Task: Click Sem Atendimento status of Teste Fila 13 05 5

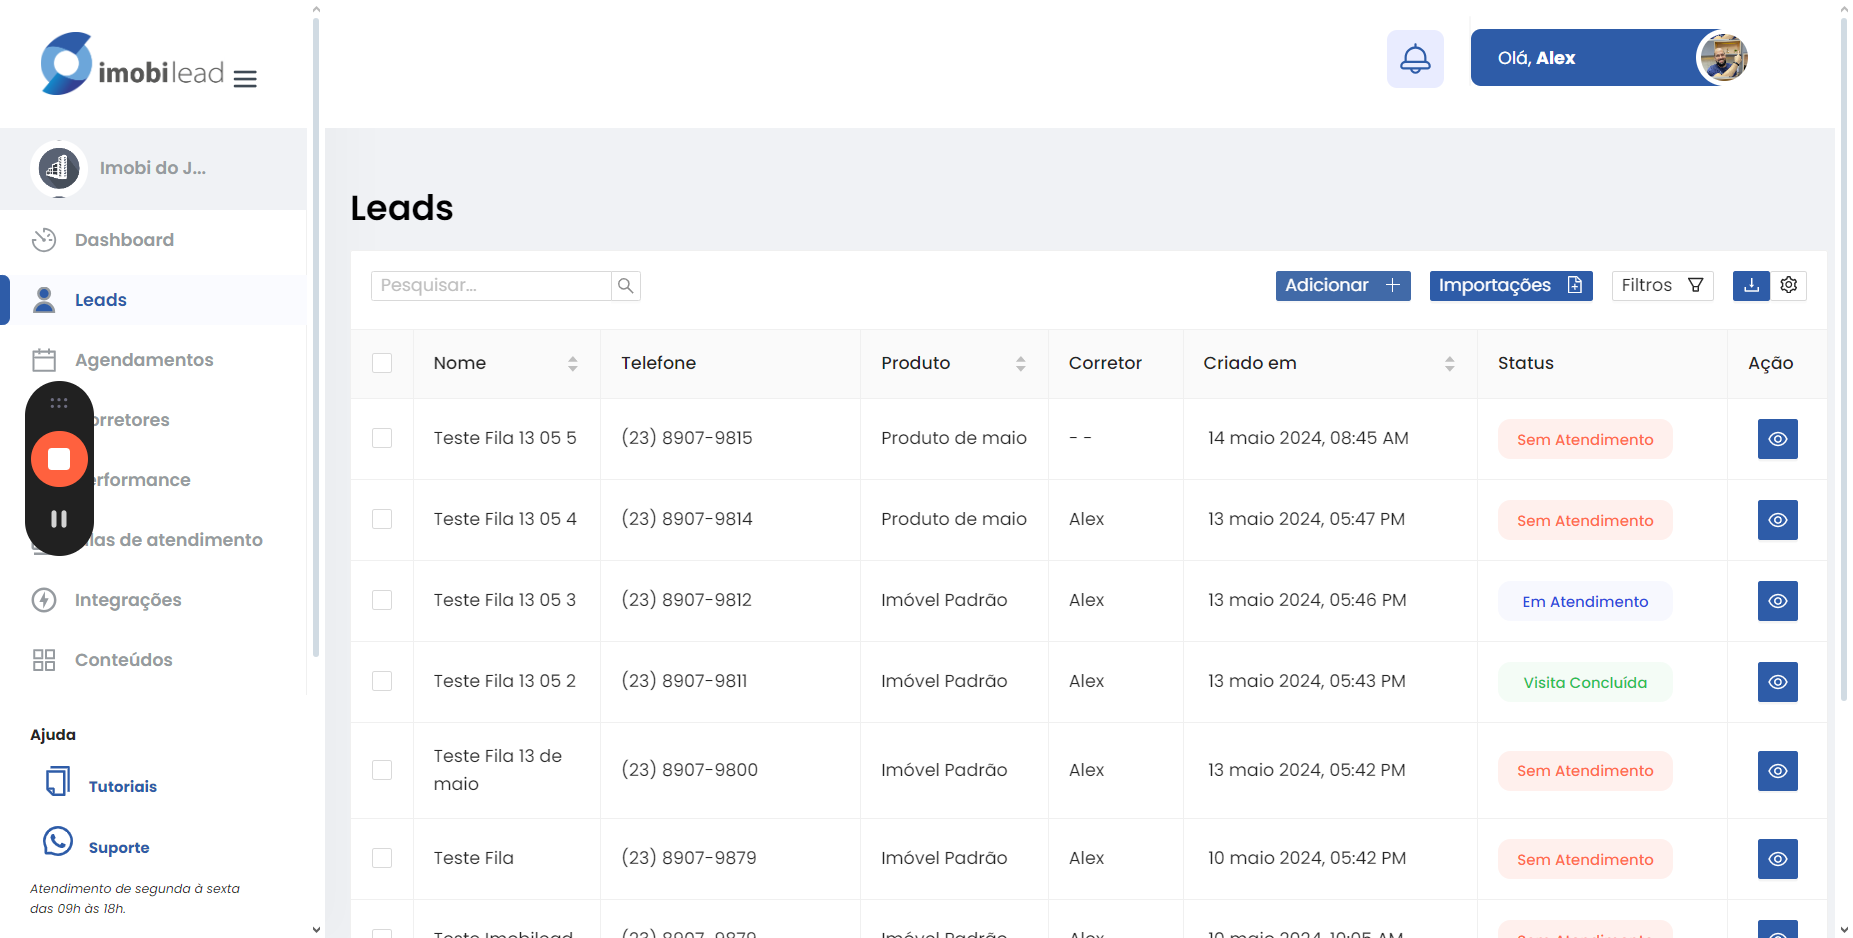Action: (x=1585, y=440)
